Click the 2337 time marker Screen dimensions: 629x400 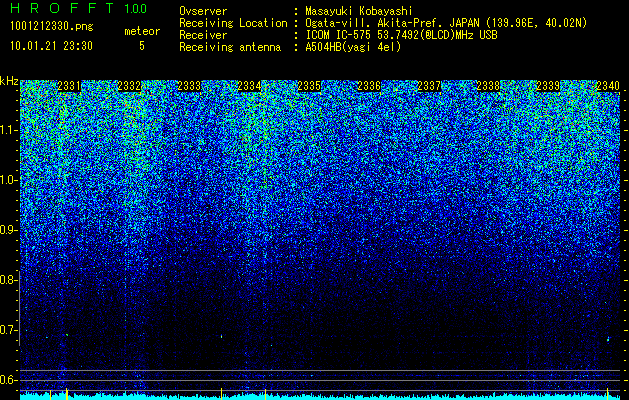click(429, 86)
